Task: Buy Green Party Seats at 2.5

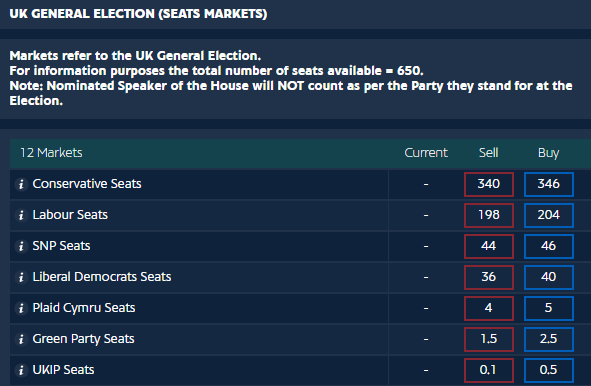Action: tap(549, 339)
